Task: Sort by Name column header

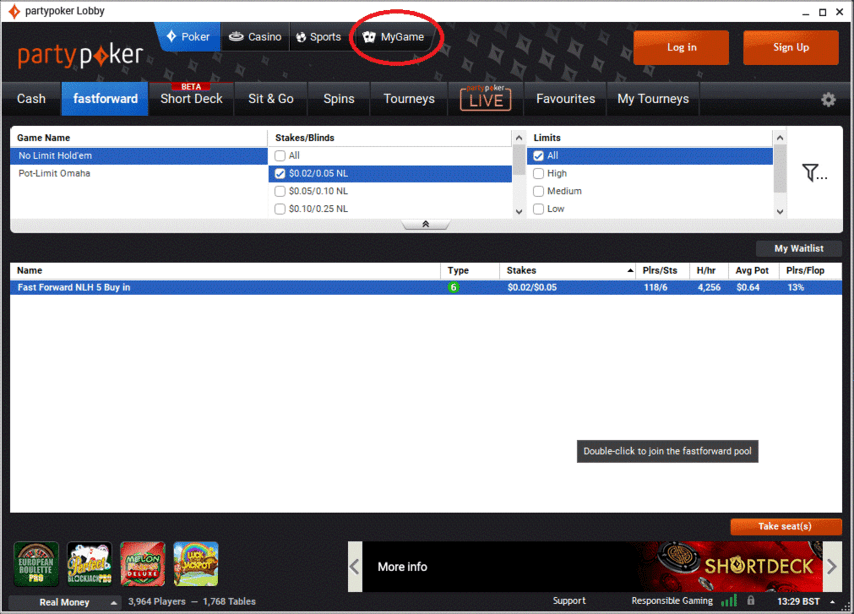Action: [x=225, y=271]
